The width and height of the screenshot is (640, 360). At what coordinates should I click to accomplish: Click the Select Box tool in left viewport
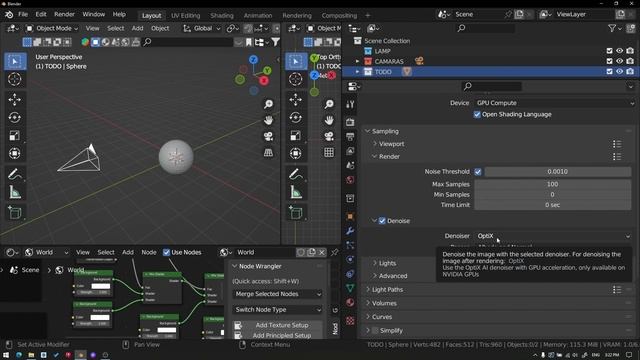tap(15, 61)
